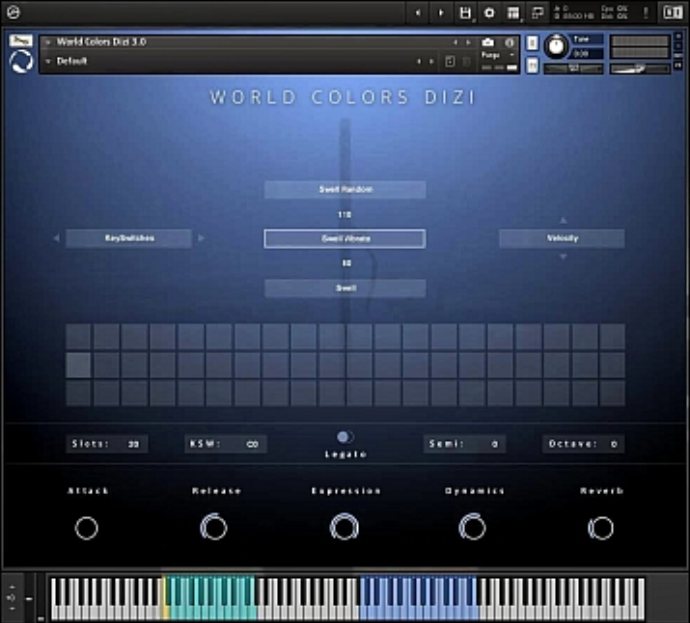The image size is (690, 623).
Task: Open the snapshot camera view
Action: point(488,42)
